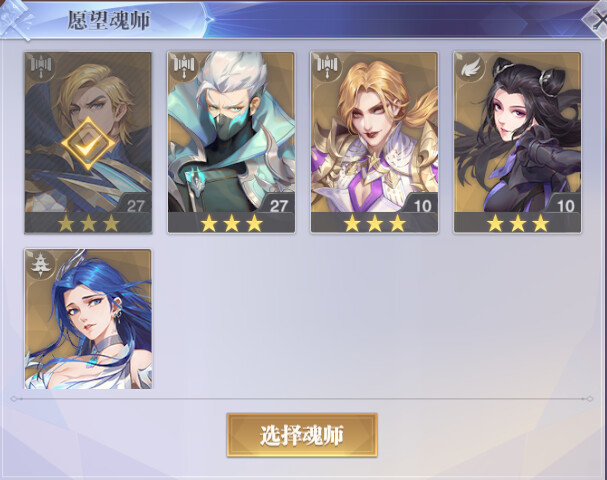Click the 愿望魂师 title text

(x=109, y=20)
